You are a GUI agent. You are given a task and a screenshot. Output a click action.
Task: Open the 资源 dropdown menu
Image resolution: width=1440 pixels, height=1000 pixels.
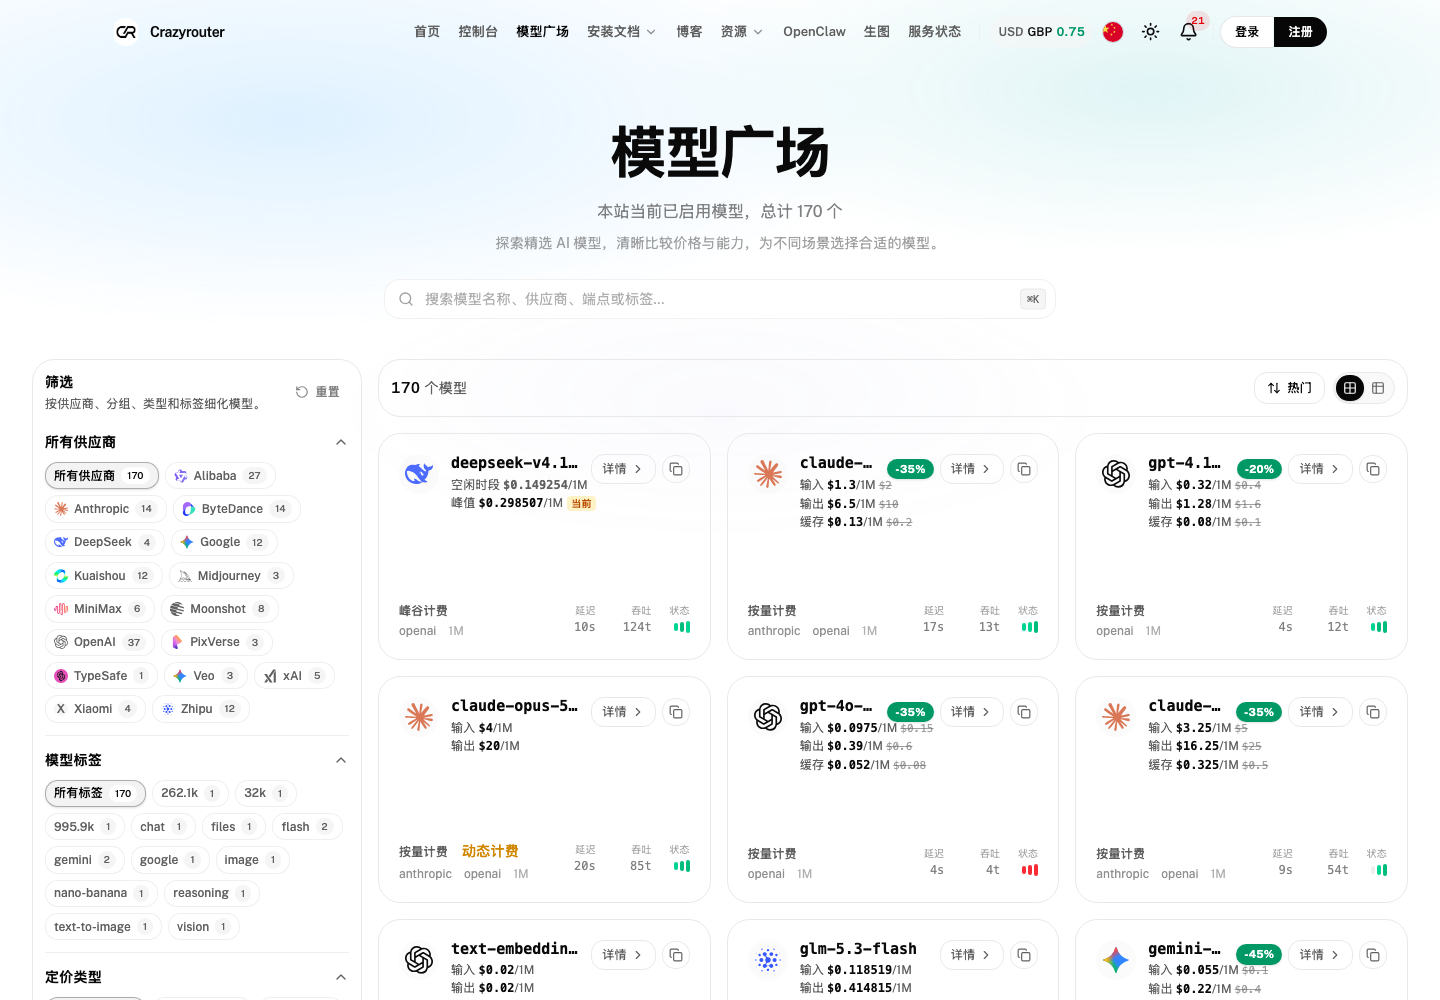742,32
